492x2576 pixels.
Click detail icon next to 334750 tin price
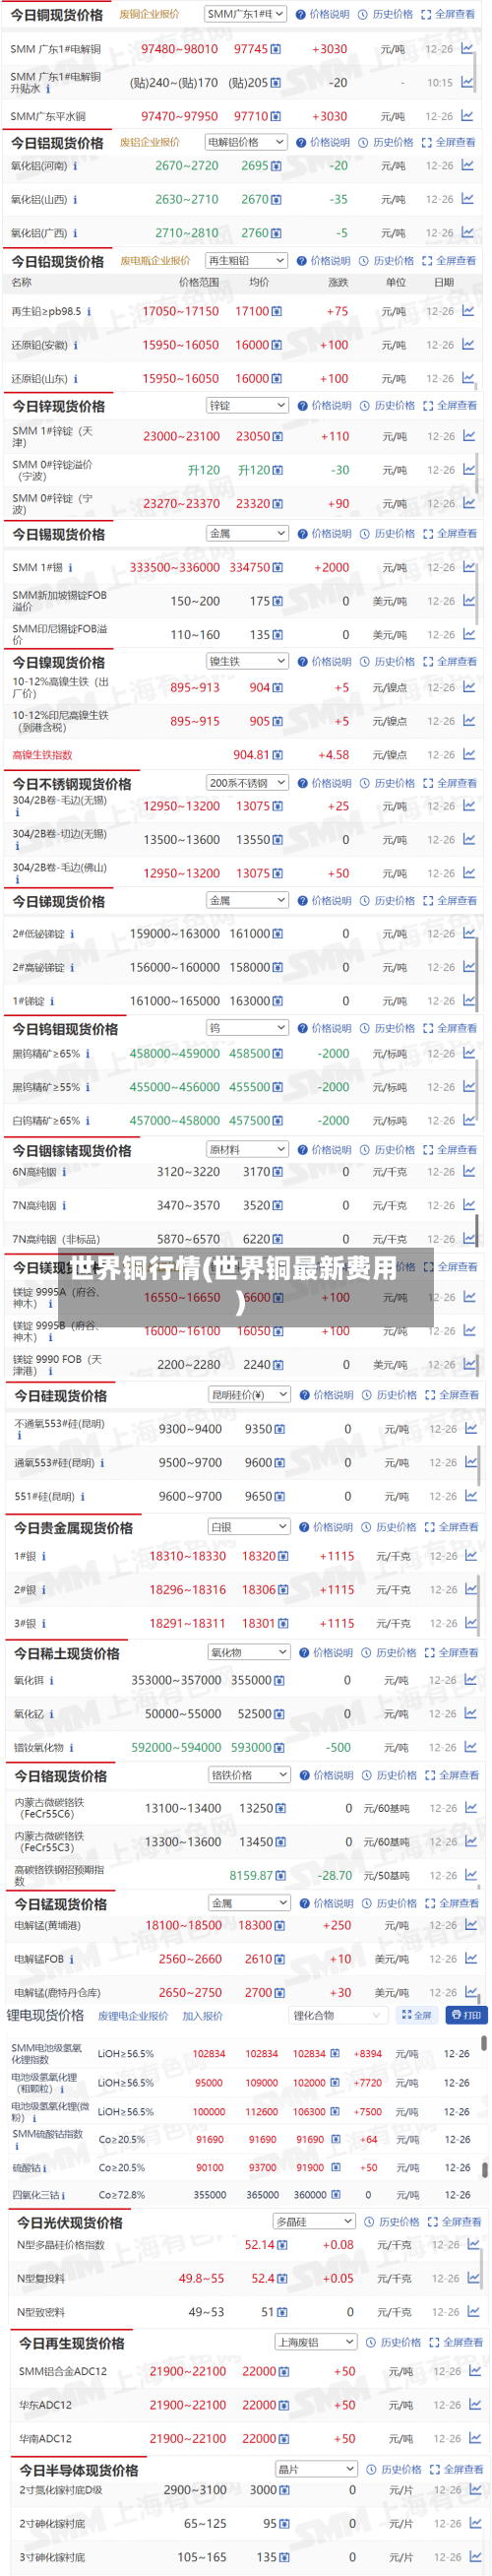278,568
